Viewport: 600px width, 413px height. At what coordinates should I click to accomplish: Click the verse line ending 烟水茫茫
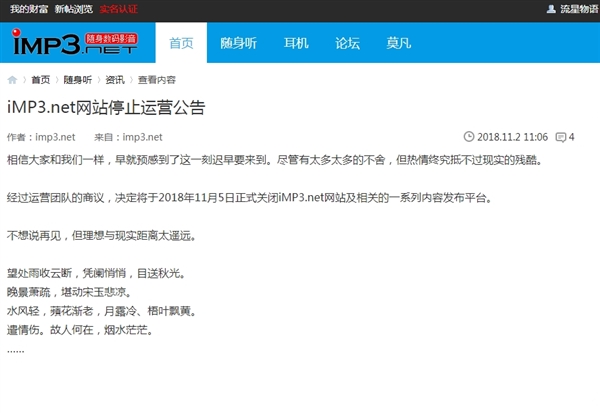[x=80, y=330]
